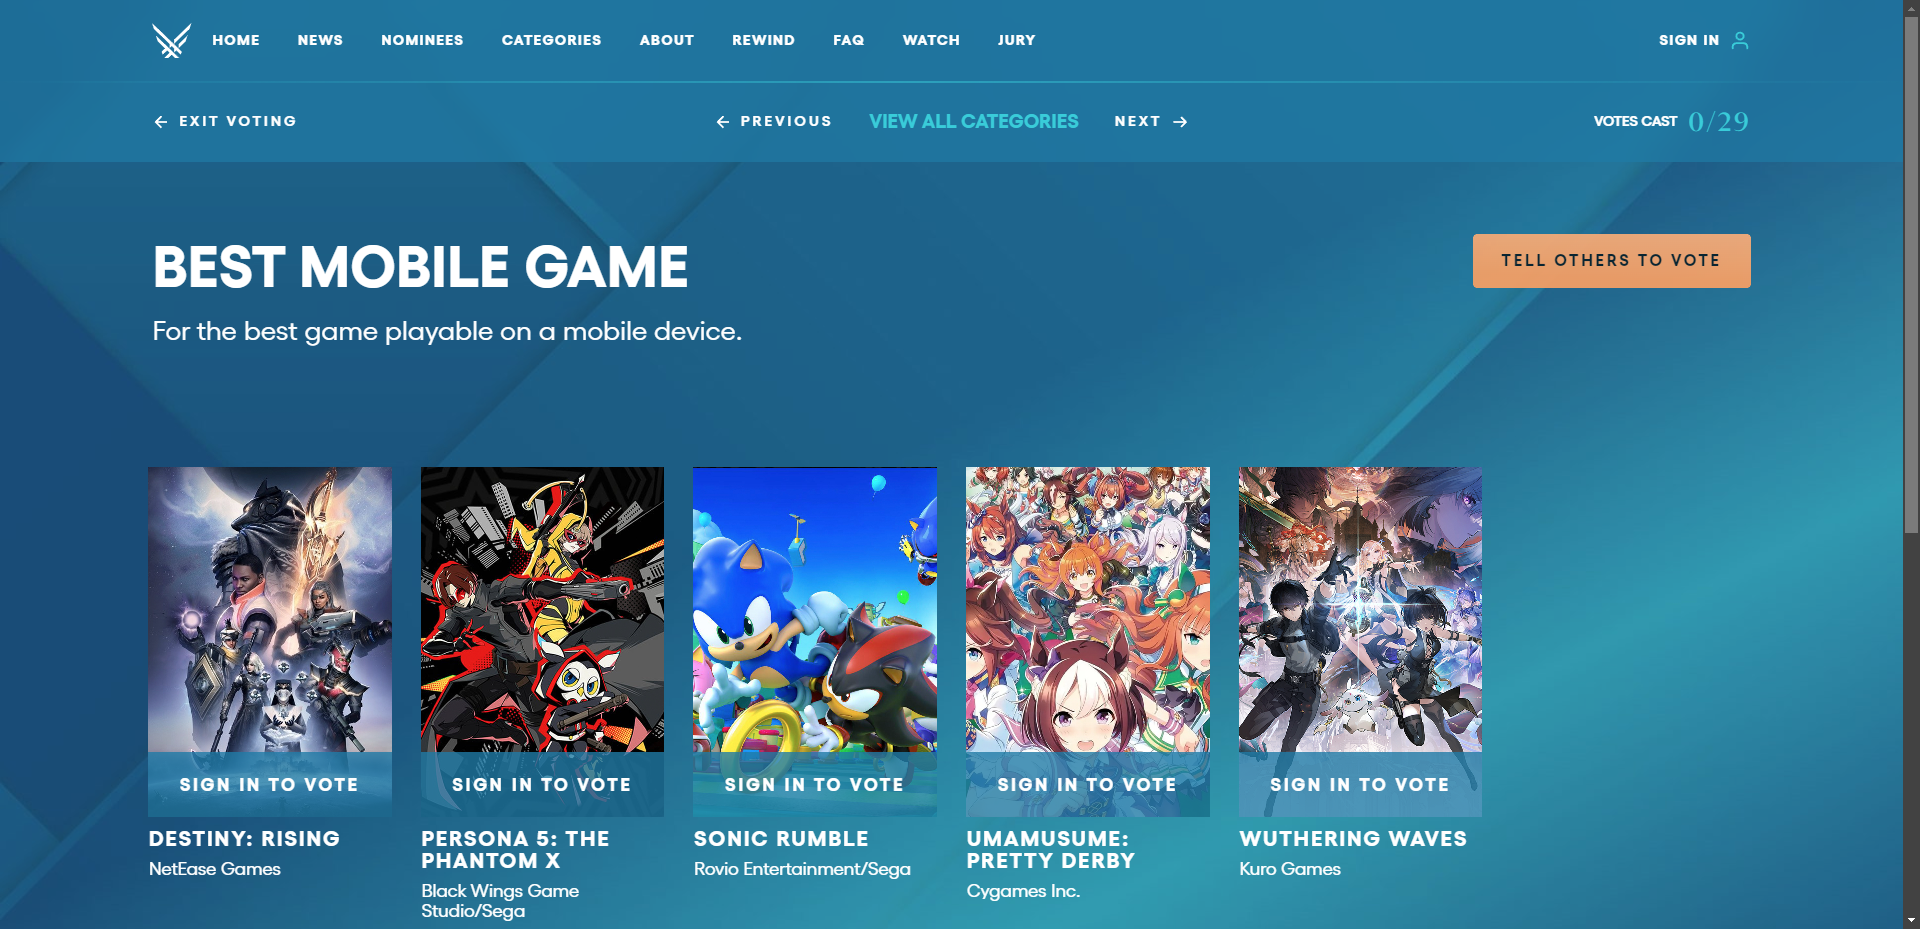
Task: Click Sign In To Vote for Wuthering Waves
Action: click(x=1360, y=785)
